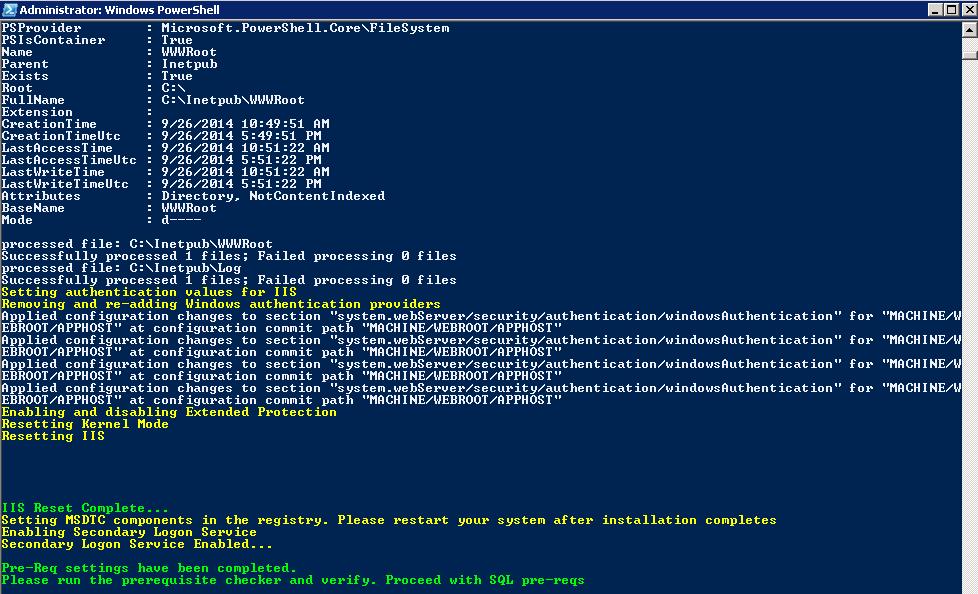Click 'Setting authentication values for IIS' line

(x=149, y=291)
